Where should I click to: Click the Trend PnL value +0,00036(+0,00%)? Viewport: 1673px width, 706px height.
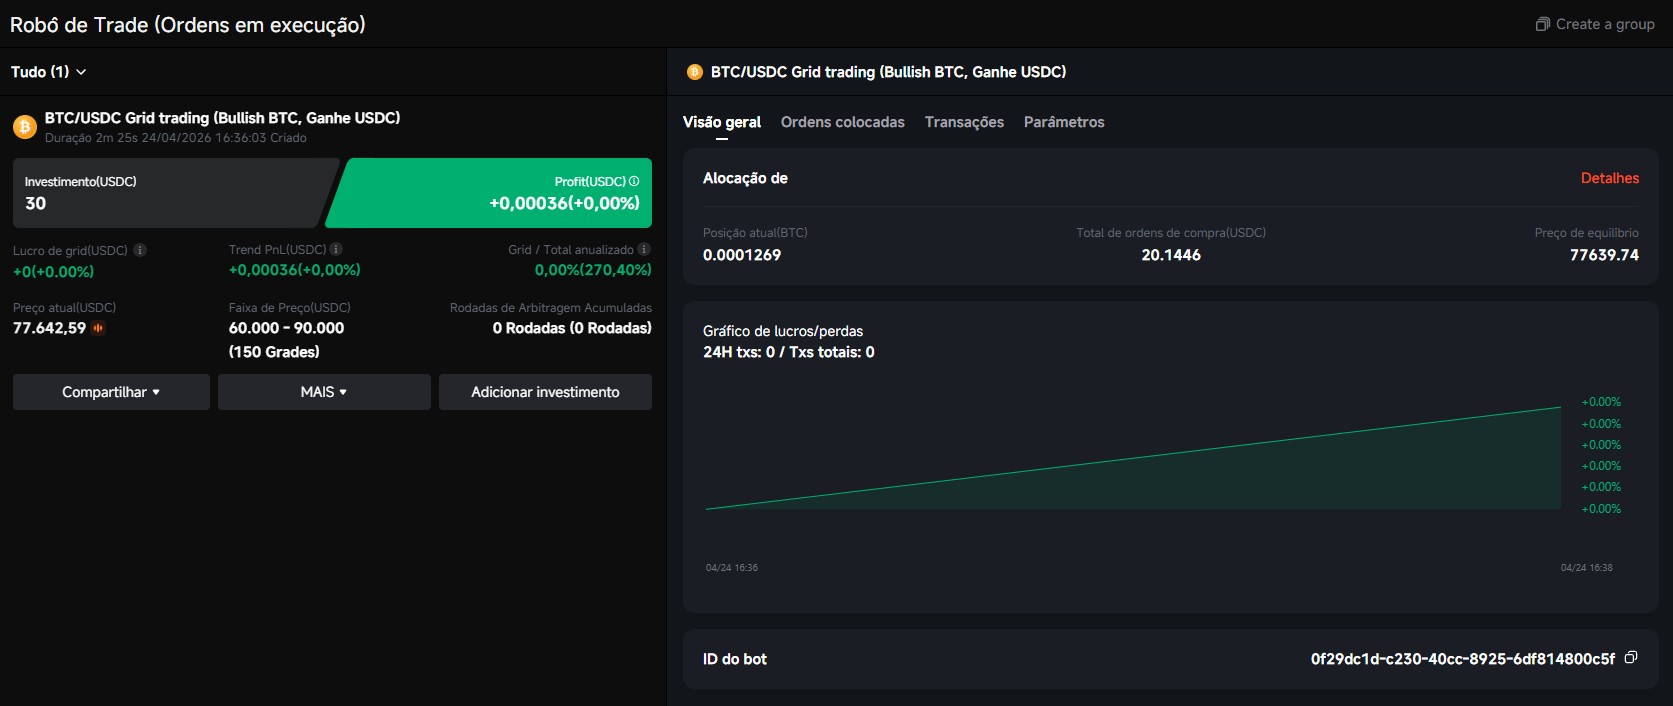point(295,270)
